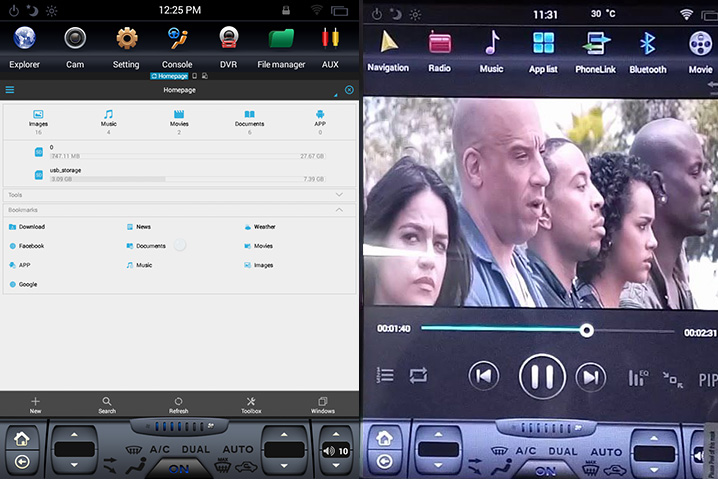Open the Documents bookmark
This screenshot has height=479, width=718.
(146, 246)
